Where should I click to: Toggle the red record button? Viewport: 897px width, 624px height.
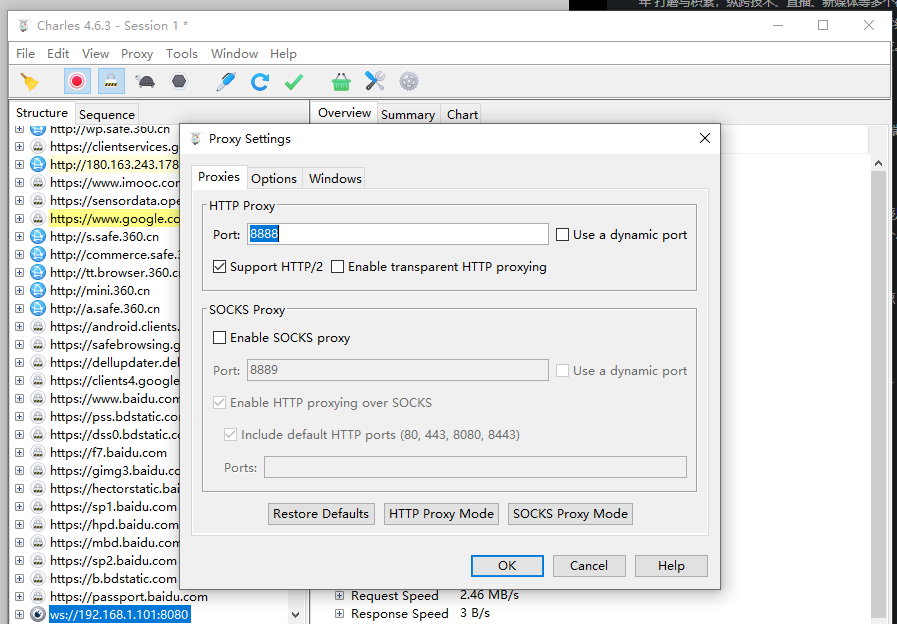click(x=77, y=82)
